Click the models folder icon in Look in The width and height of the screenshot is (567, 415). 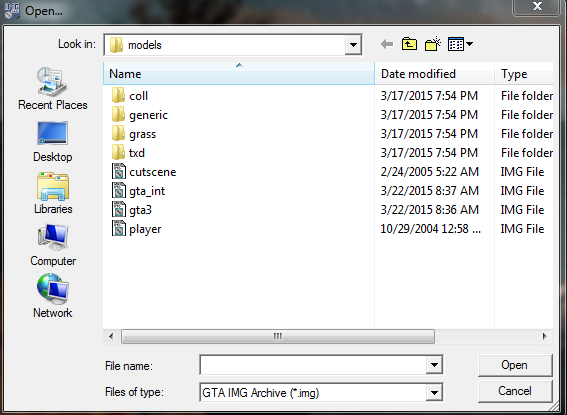(116, 45)
